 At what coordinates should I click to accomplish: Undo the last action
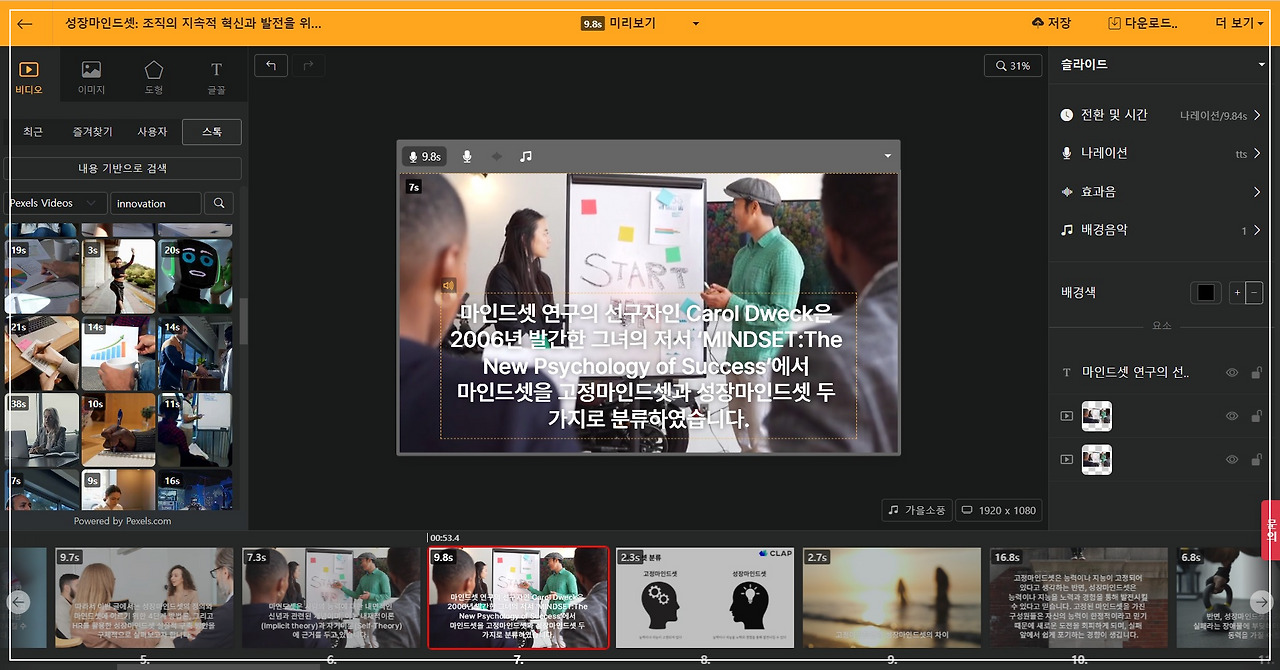(x=271, y=66)
